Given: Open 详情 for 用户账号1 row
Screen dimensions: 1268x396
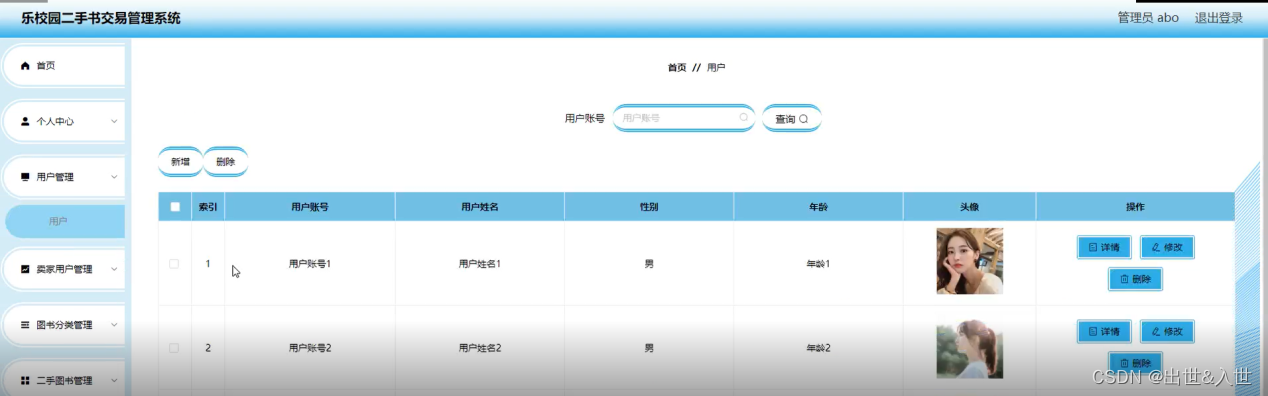Looking at the screenshot, I should pyautogui.click(x=1104, y=247).
